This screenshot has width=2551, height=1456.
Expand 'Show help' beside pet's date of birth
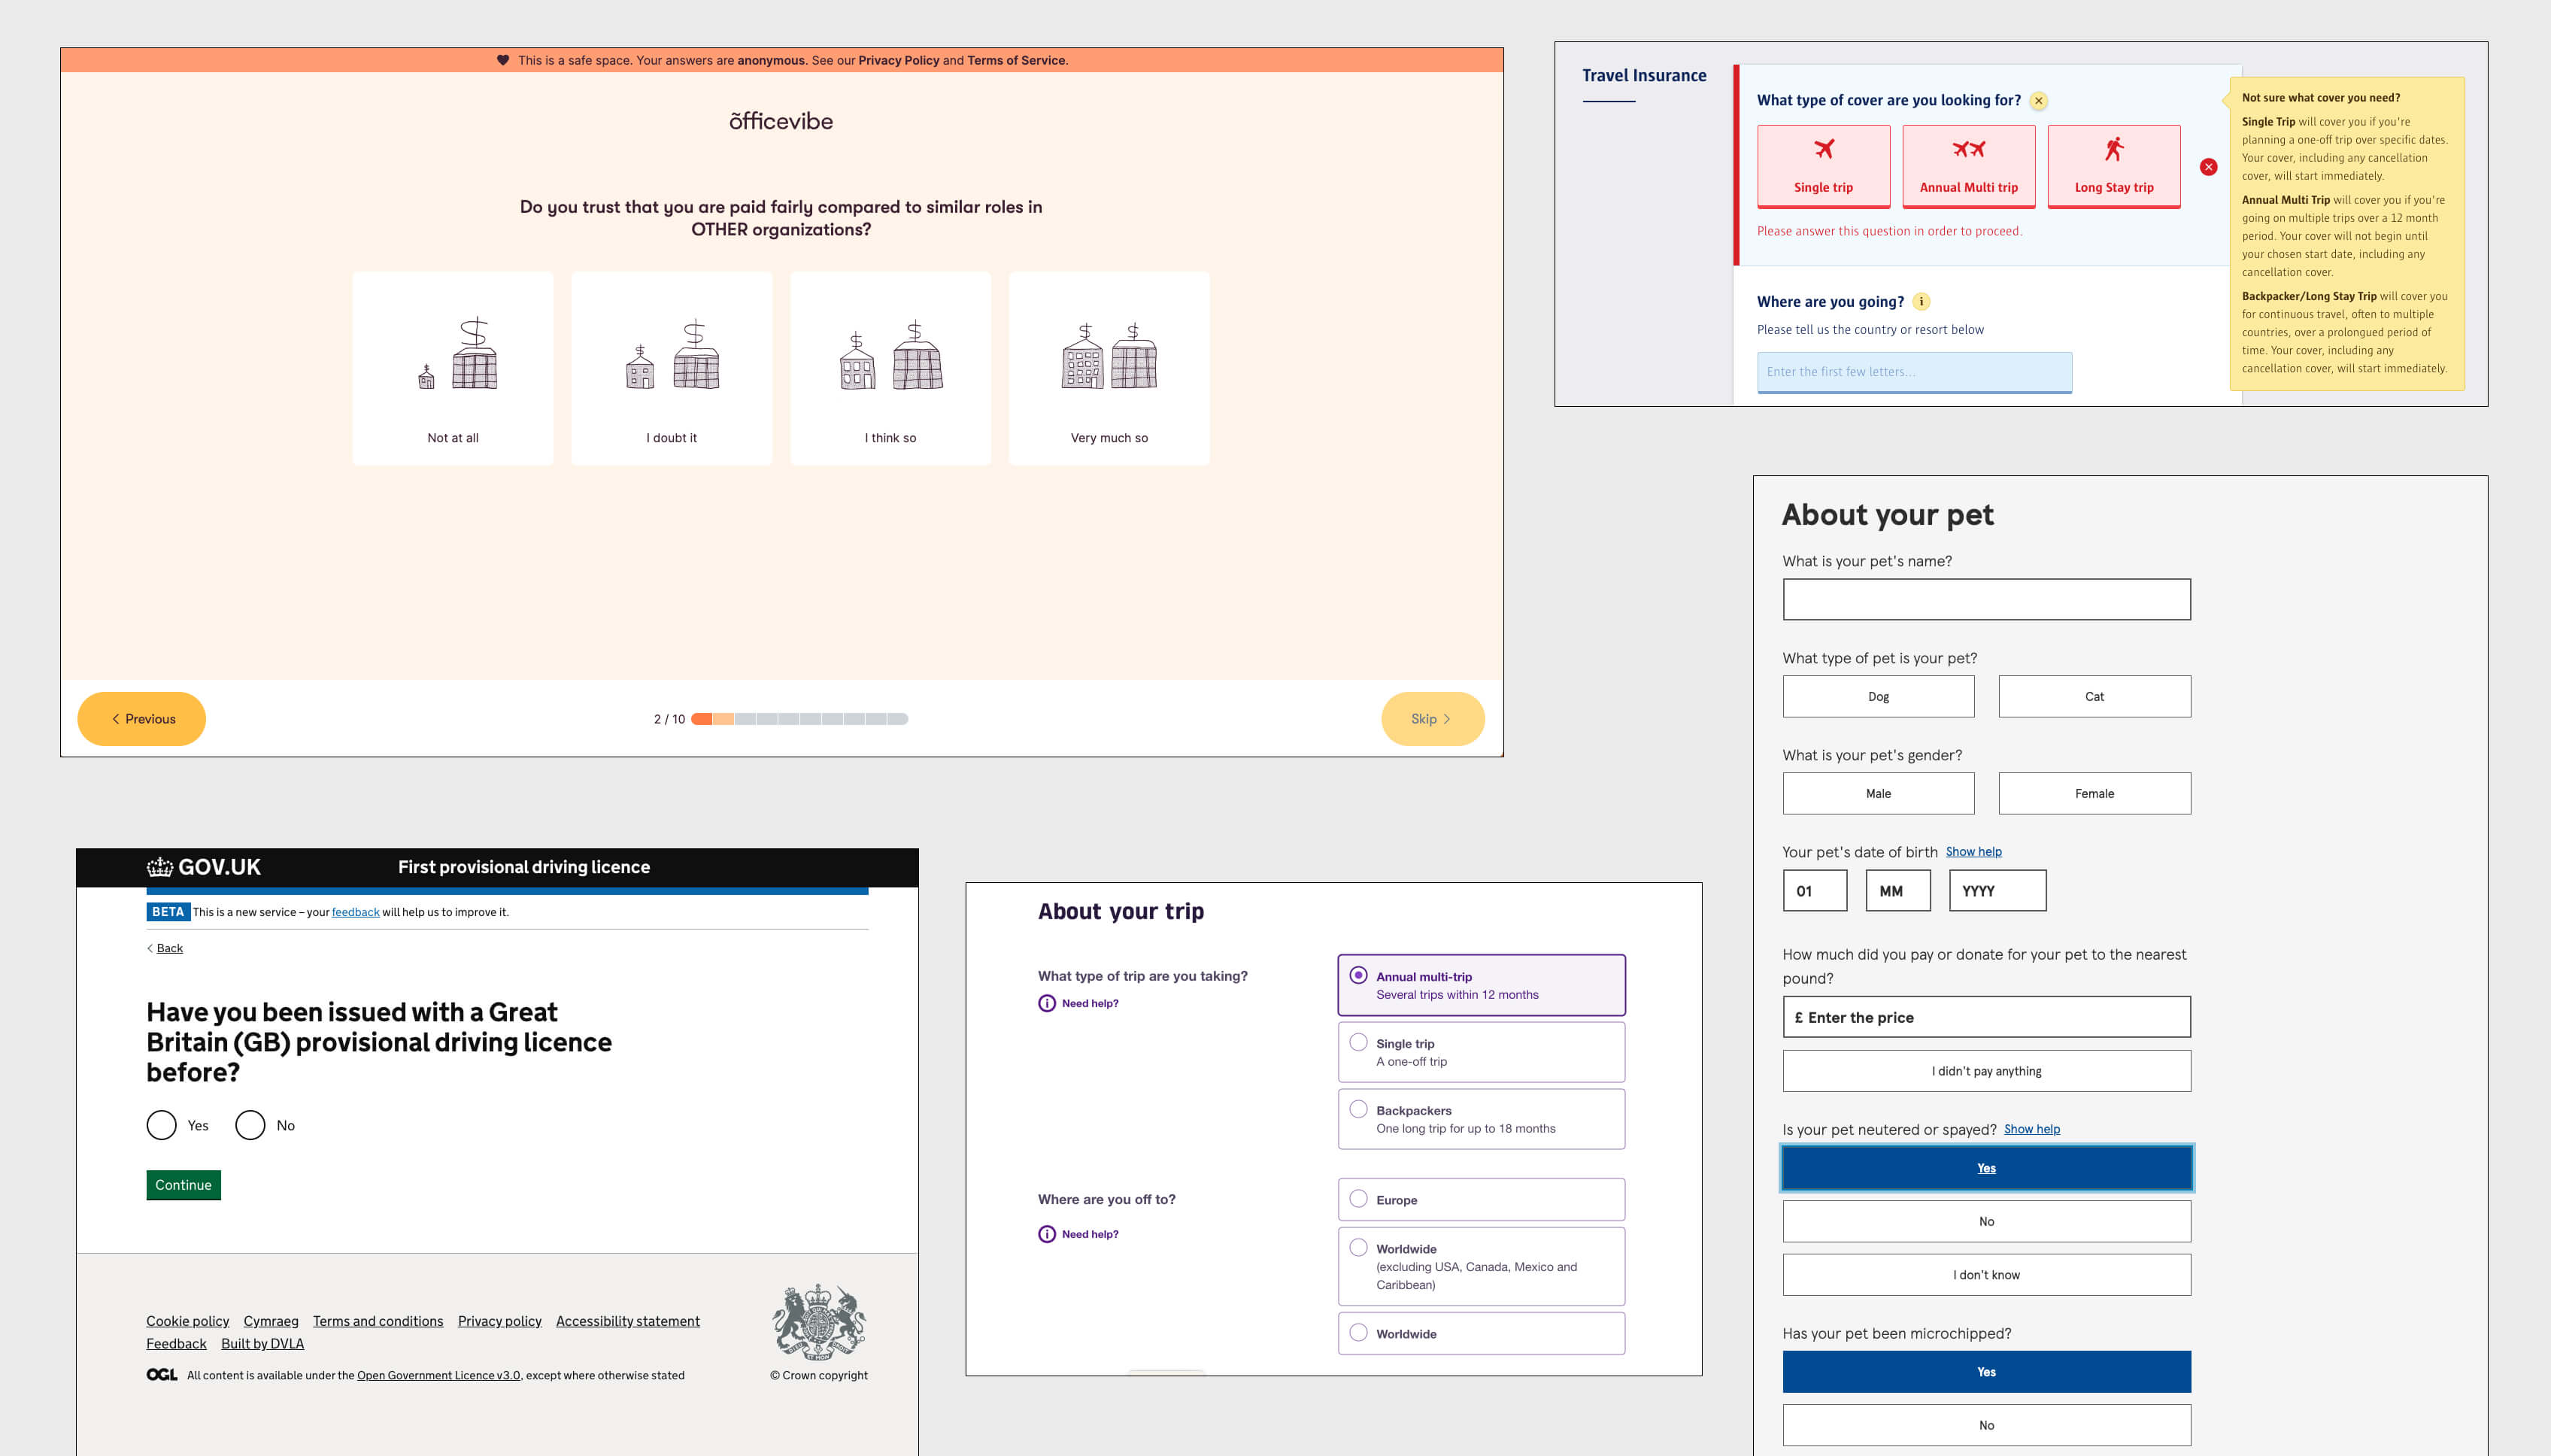coord(1973,851)
